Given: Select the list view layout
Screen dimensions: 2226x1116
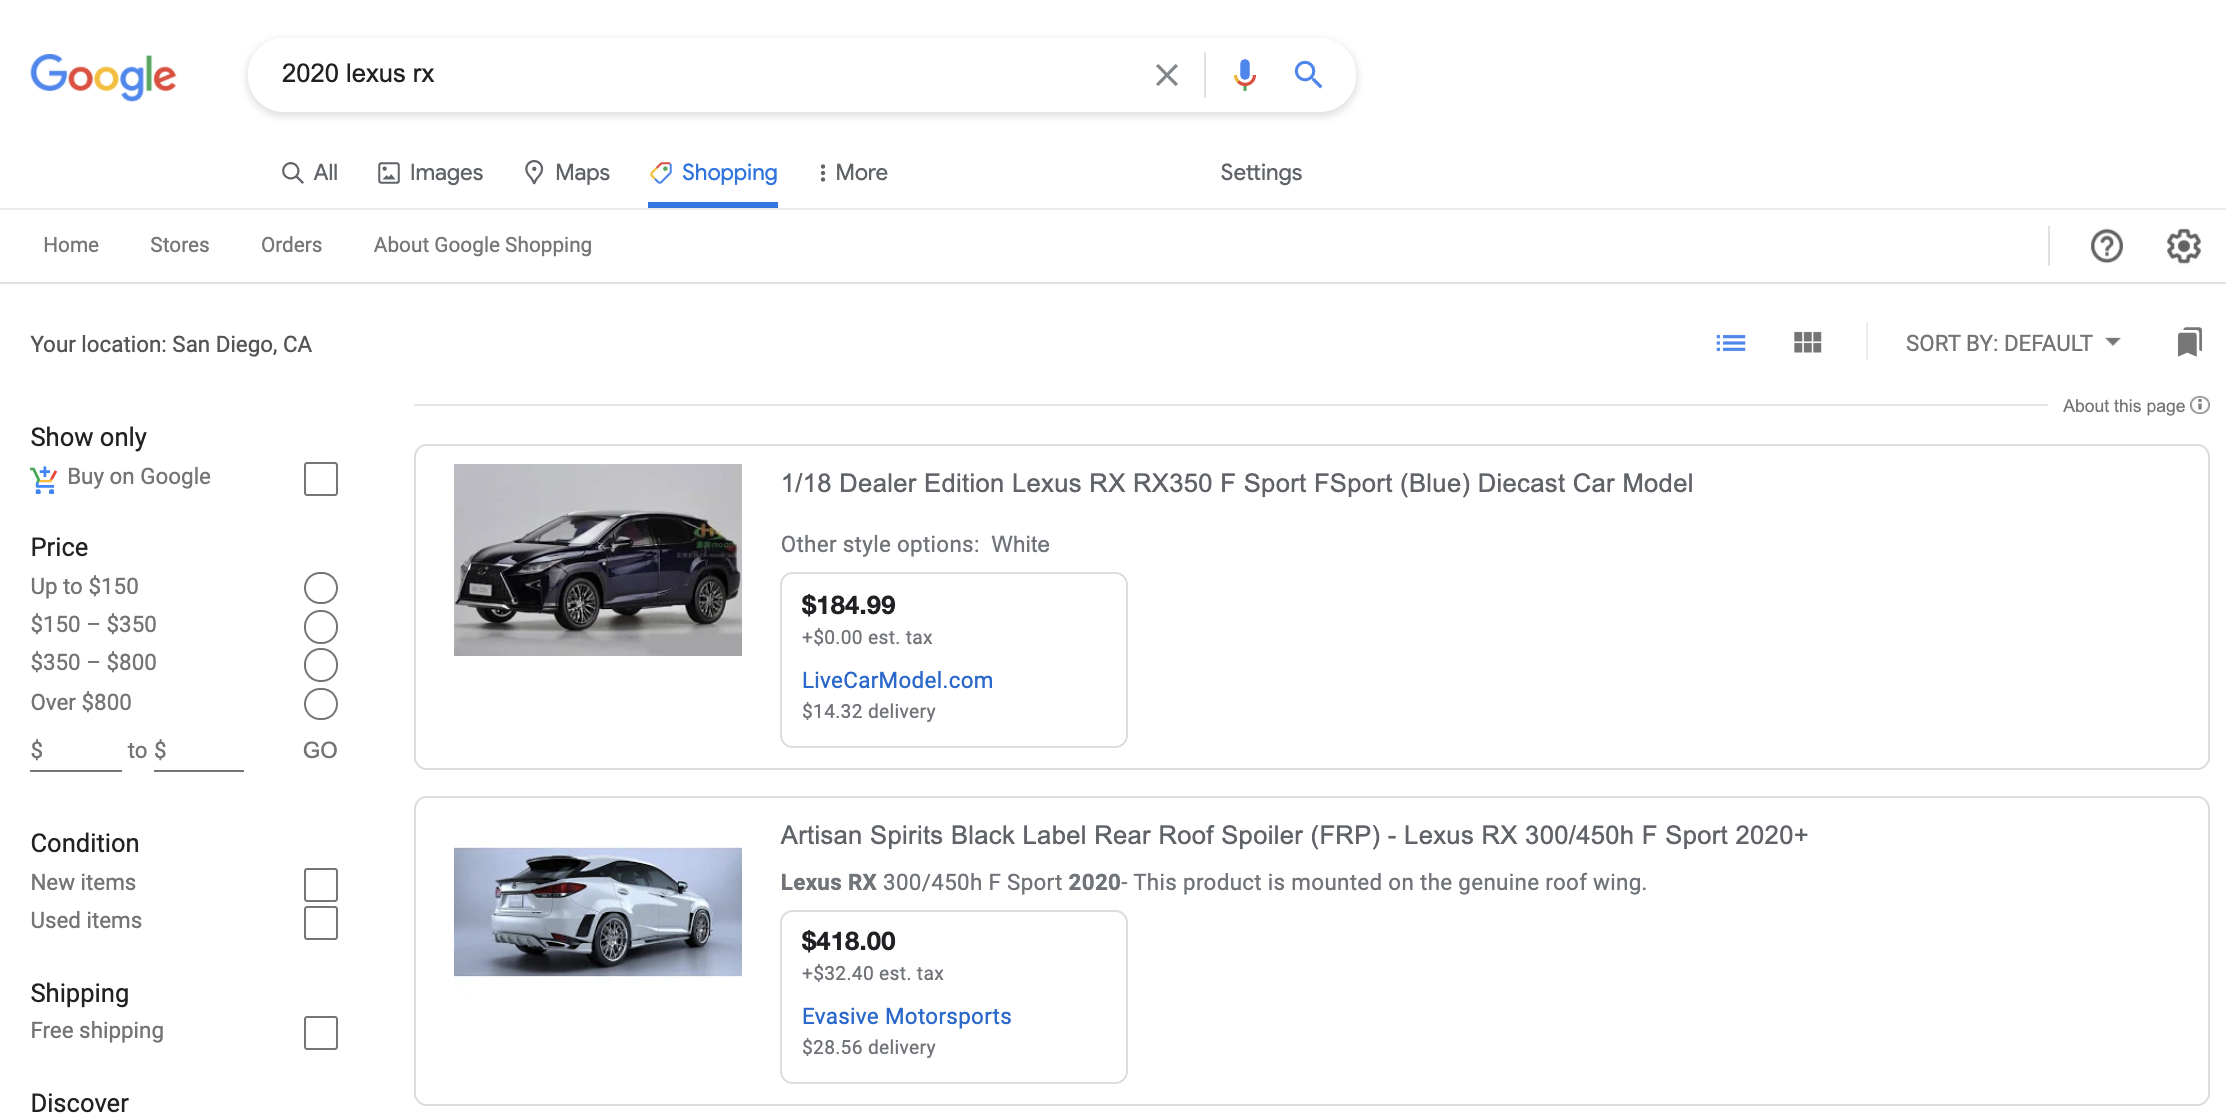Looking at the screenshot, I should click(1731, 342).
